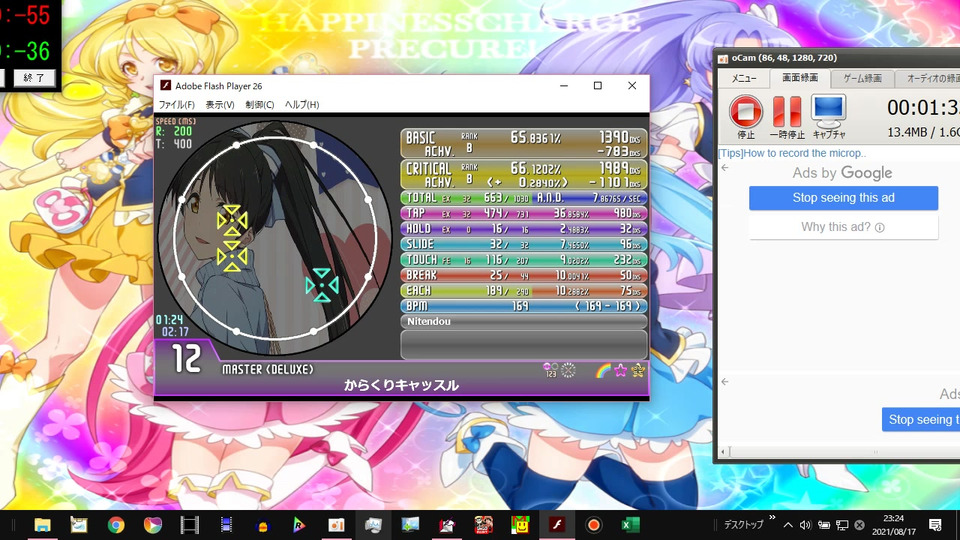The height and width of the screenshot is (540, 960).
Task: Switch to oCam オーディオの録音 tab
Action: [928, 78]
